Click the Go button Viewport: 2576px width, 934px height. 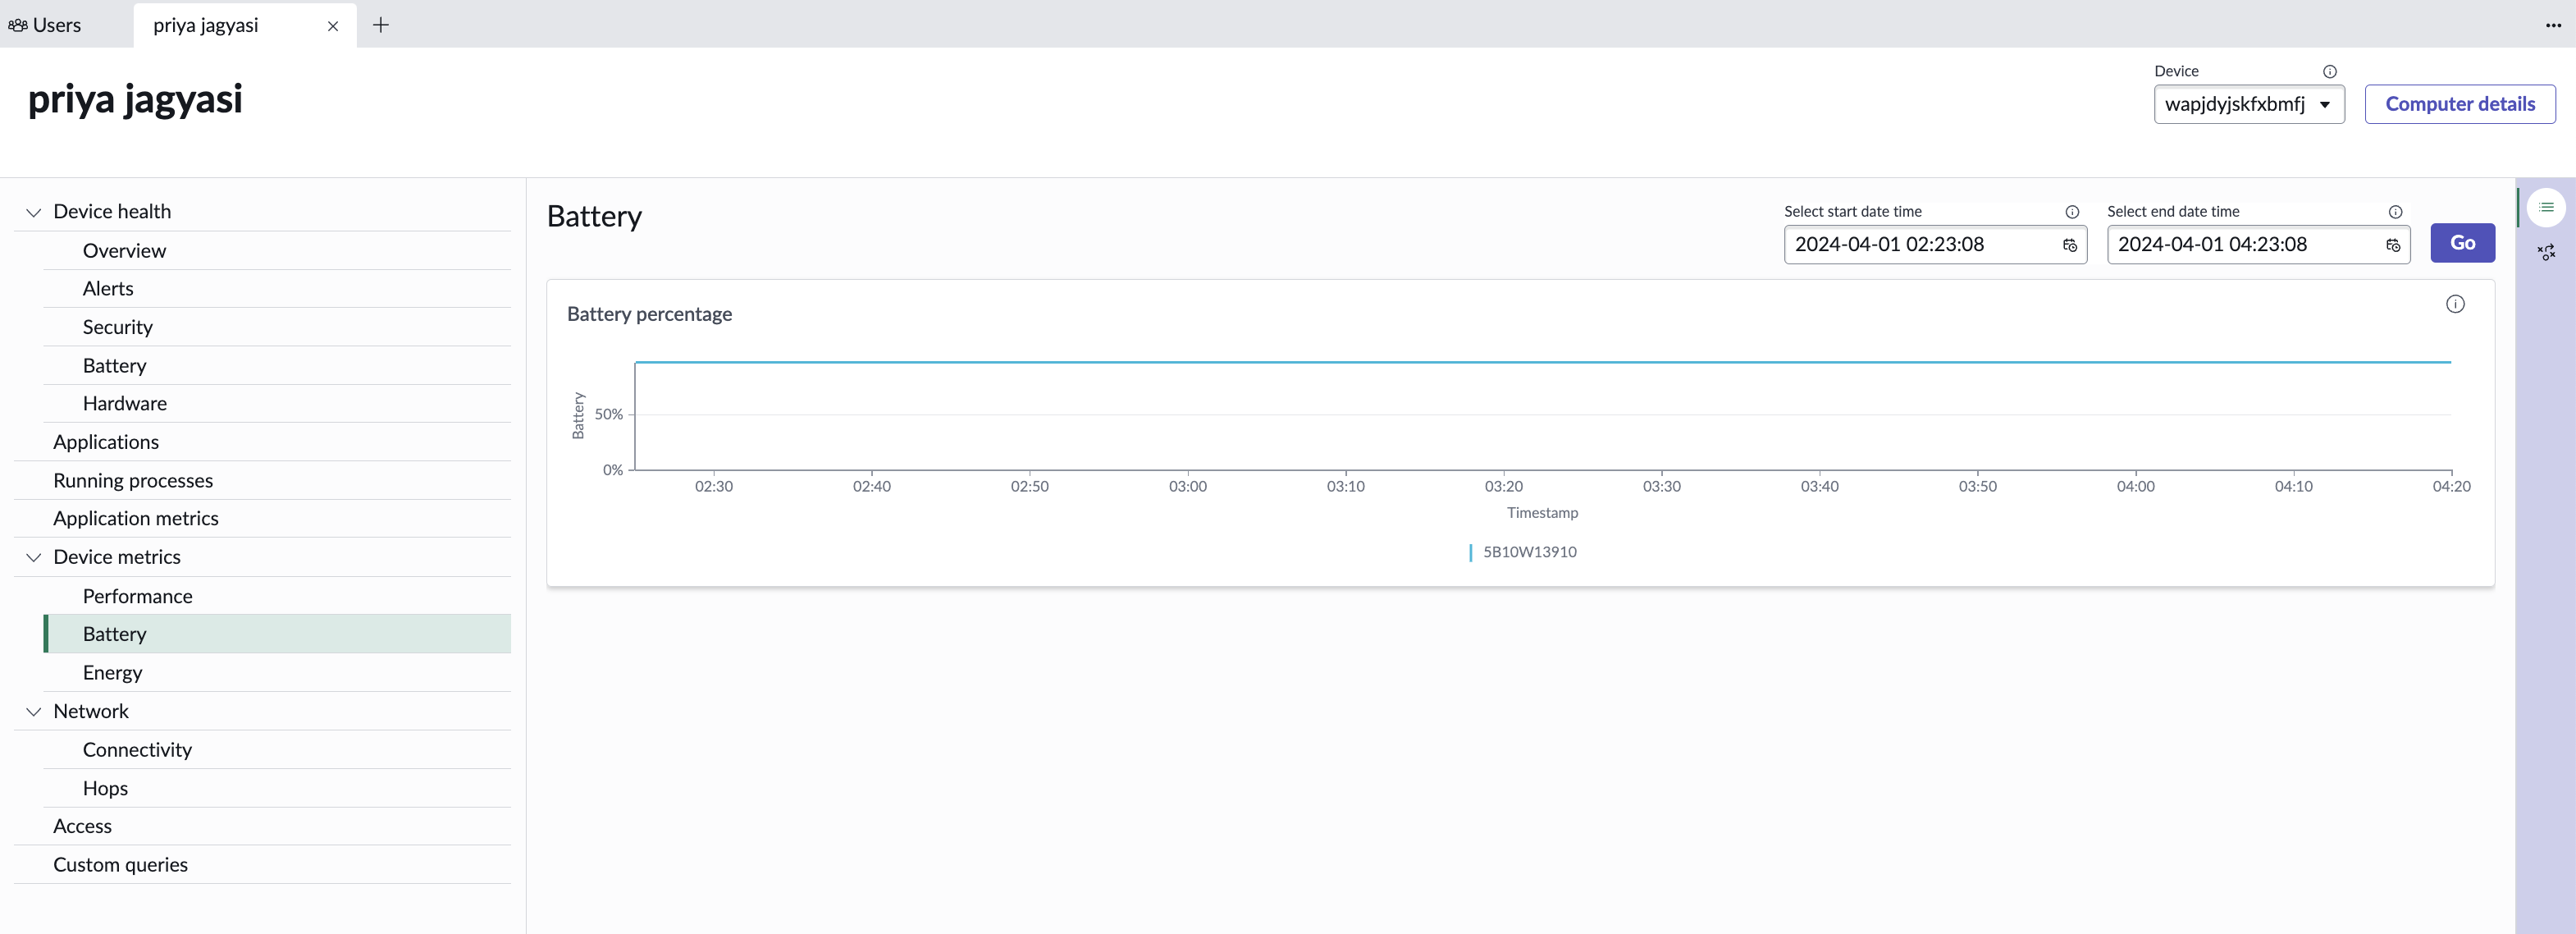click(2462, 243)
